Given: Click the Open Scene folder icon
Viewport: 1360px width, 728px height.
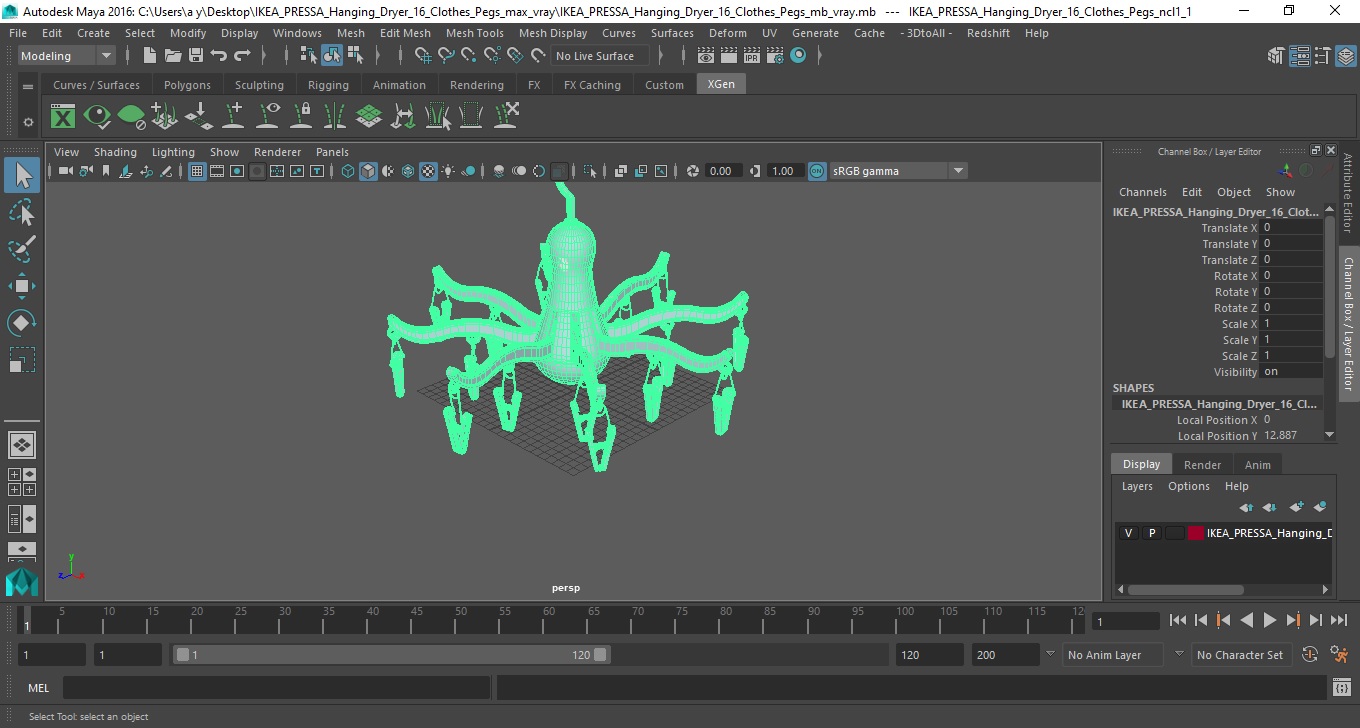Looking at the screenshot, I should tap(173, 56).
